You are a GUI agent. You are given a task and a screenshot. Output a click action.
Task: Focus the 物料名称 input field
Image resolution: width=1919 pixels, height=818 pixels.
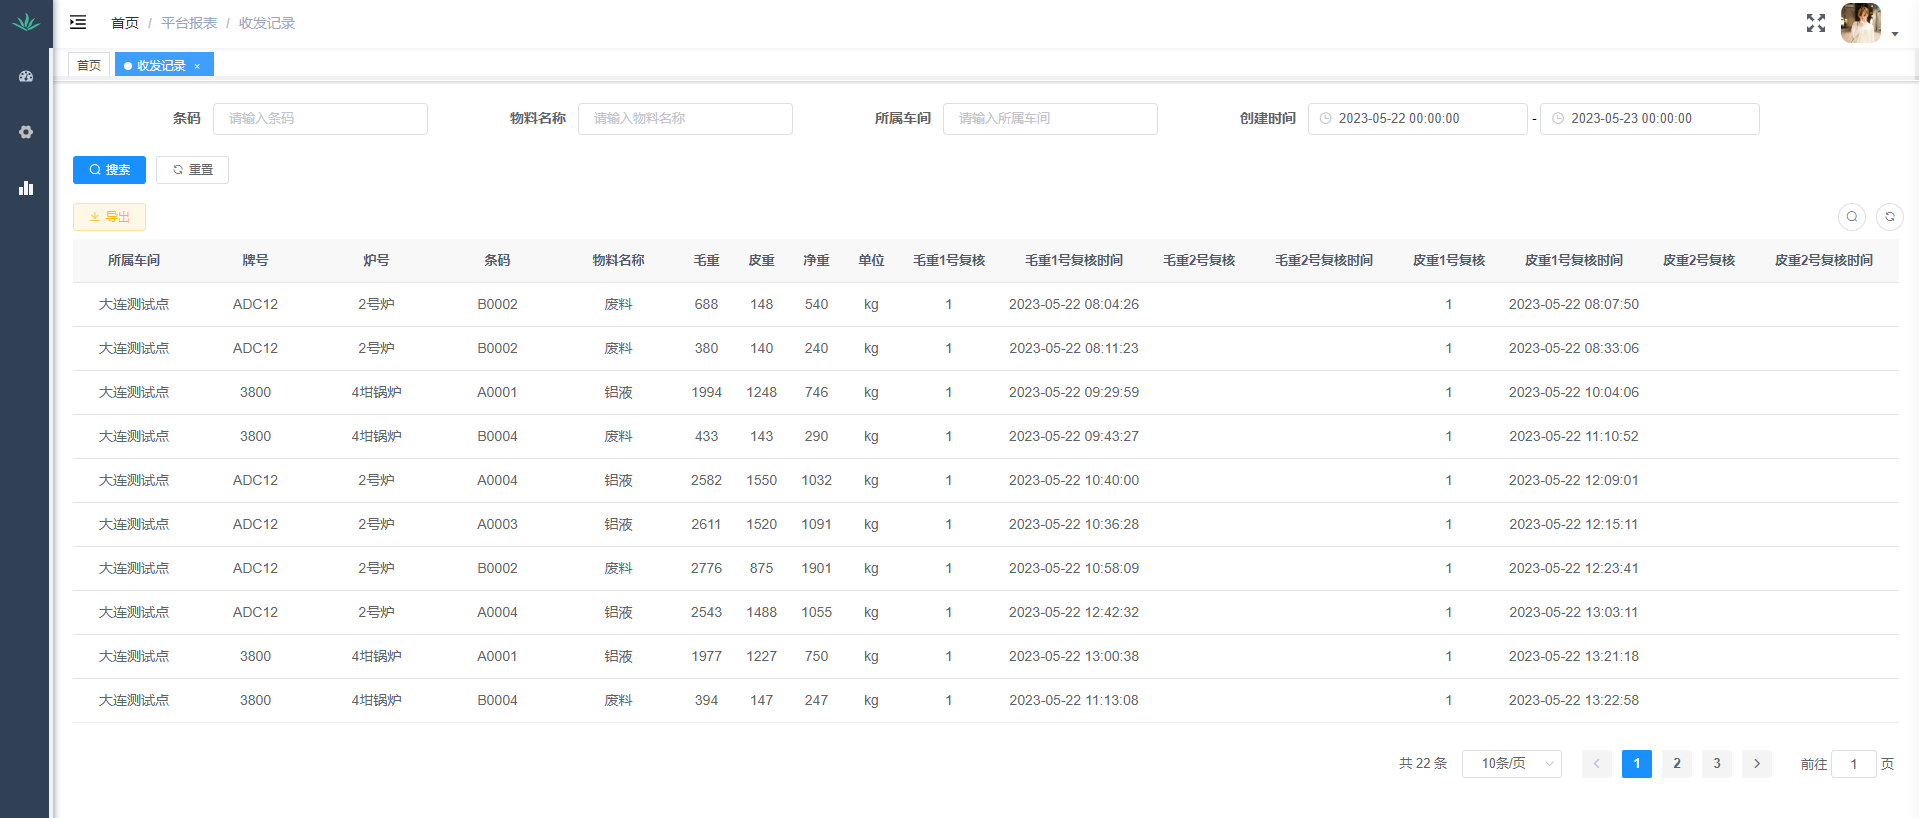685,118
